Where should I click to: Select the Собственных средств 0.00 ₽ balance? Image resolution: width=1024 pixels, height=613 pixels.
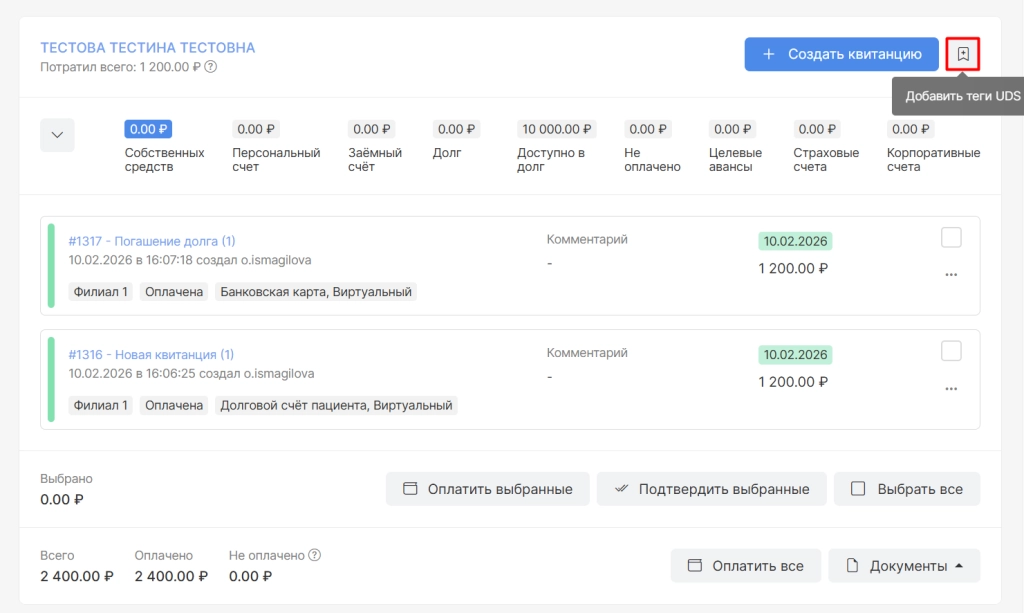click(x=148, y=129)
